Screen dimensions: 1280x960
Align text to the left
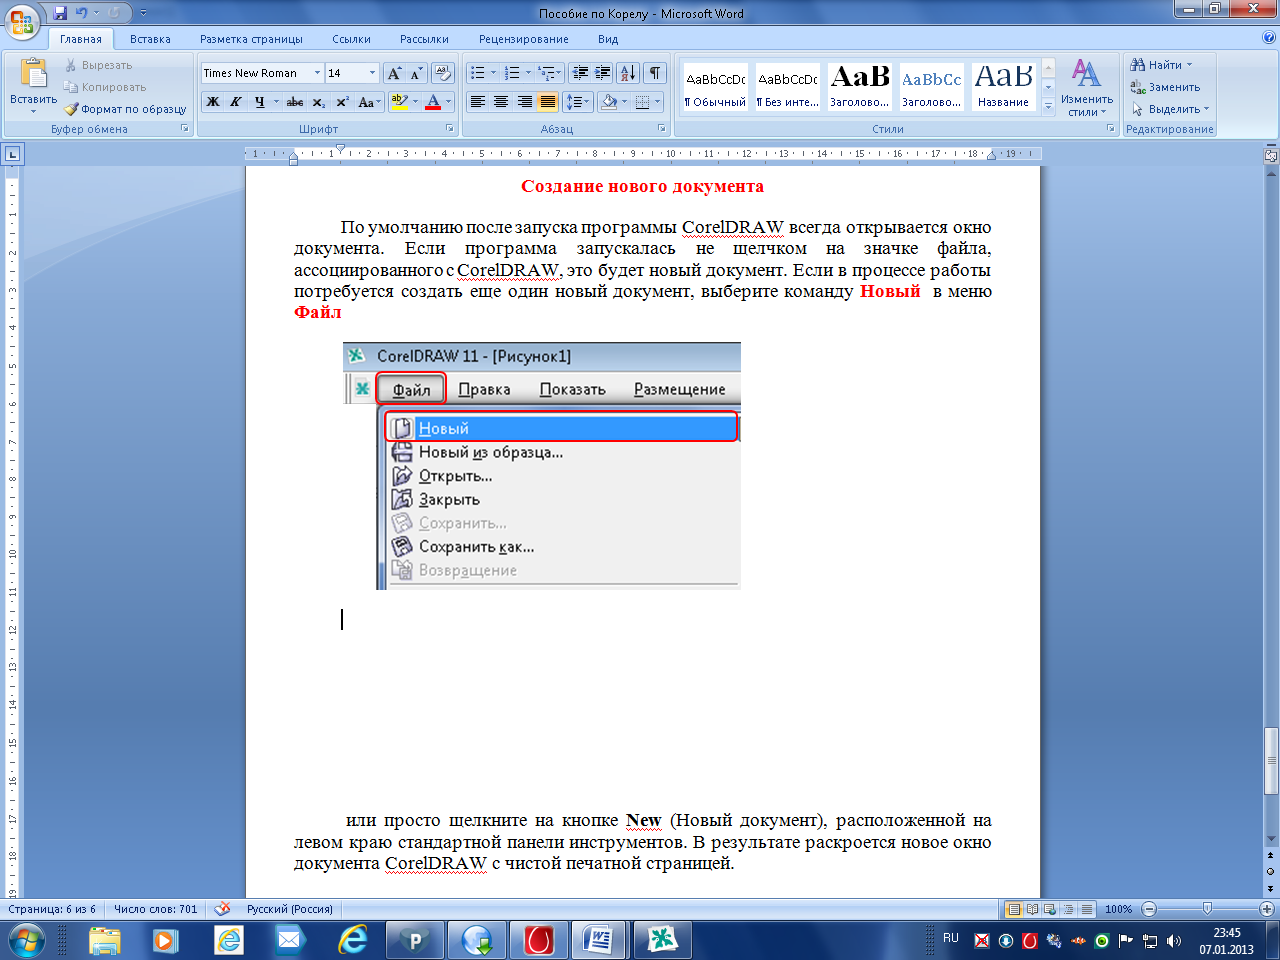(478, 102)
